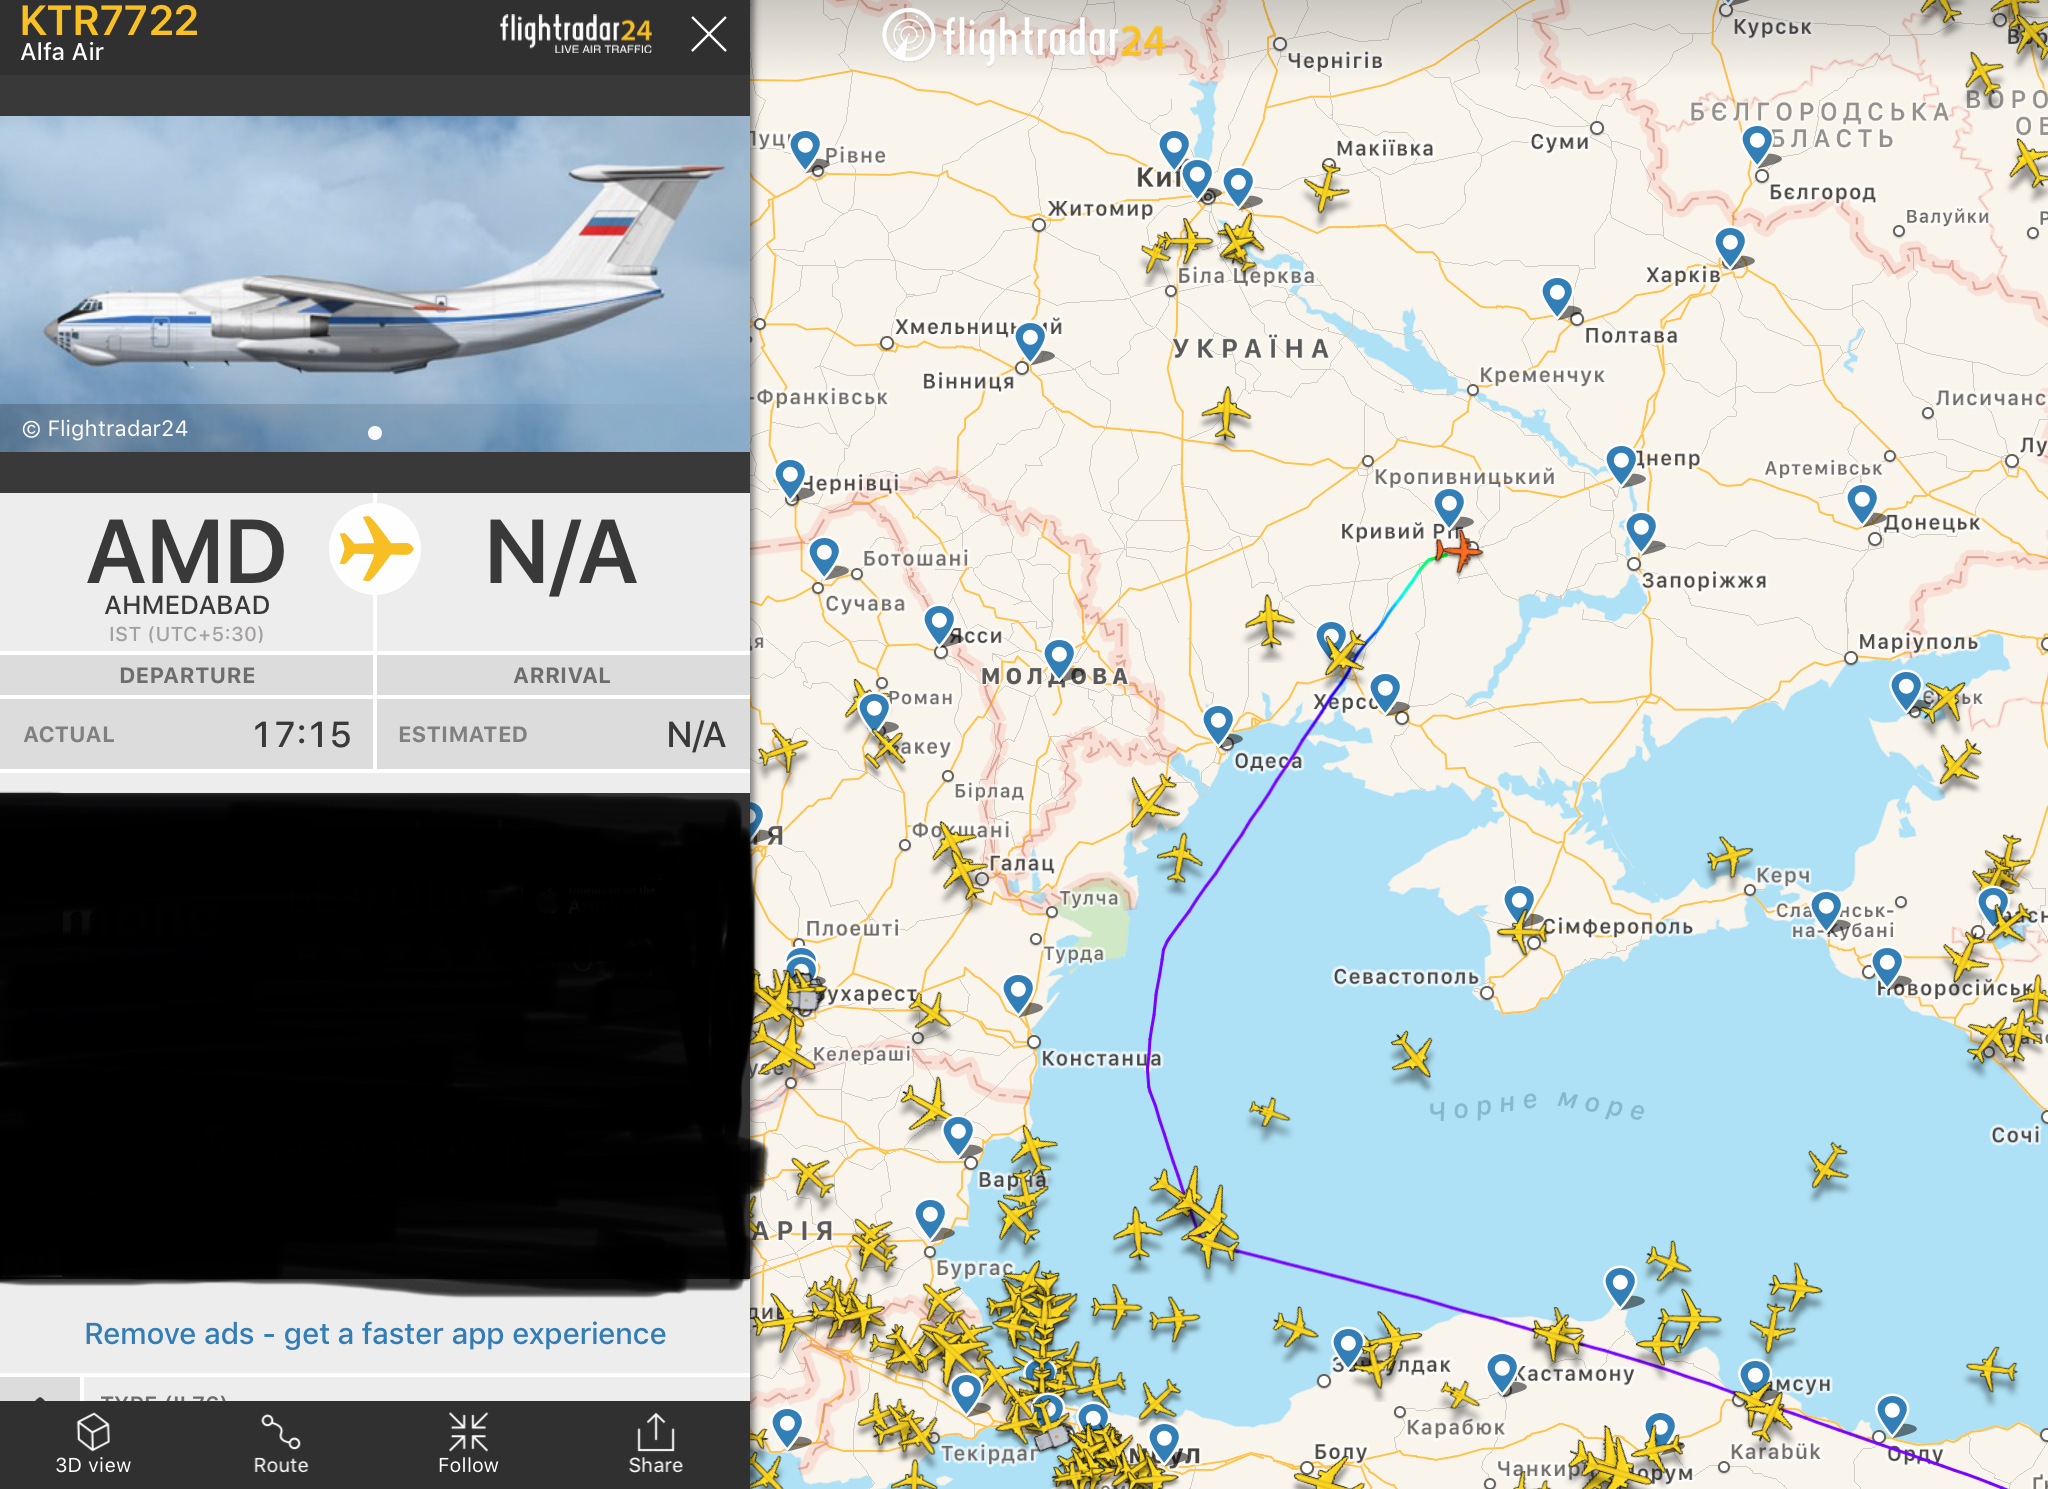Screen dimensions: 2048x1489
Task: Open the 3D view
Action: [x=93, y=1444]
